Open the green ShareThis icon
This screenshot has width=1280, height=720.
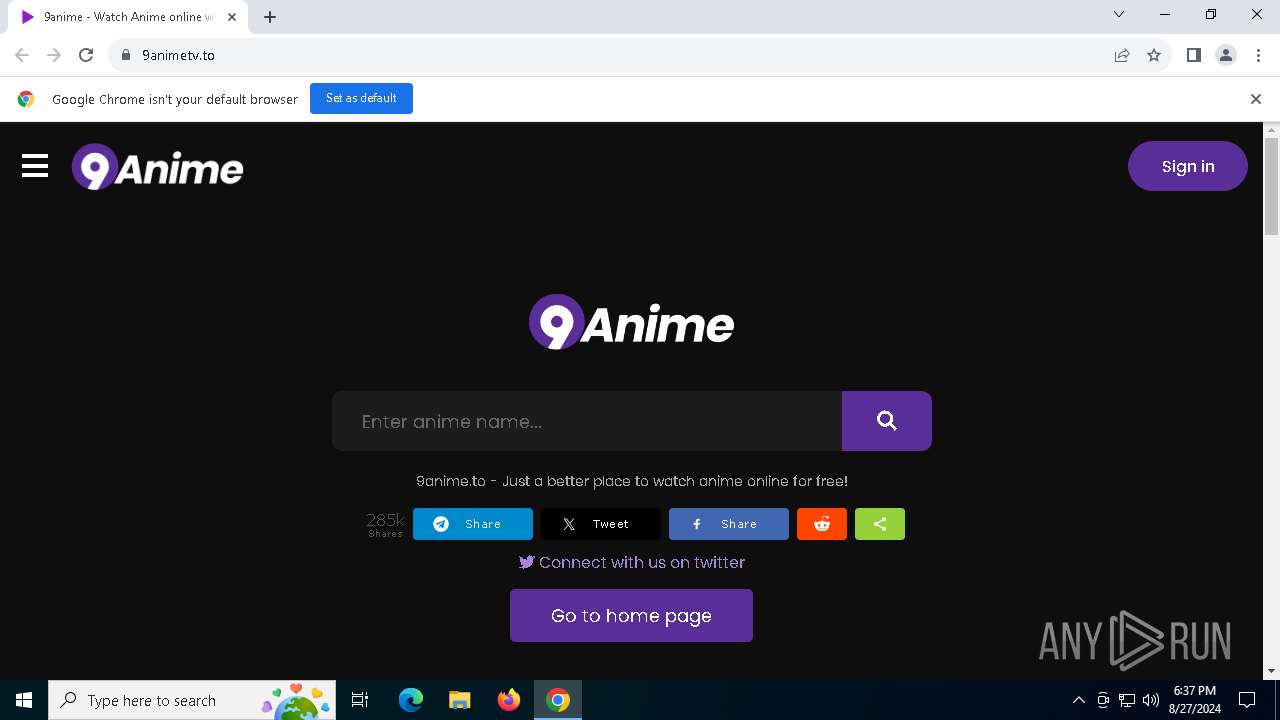tap(880, 524)
